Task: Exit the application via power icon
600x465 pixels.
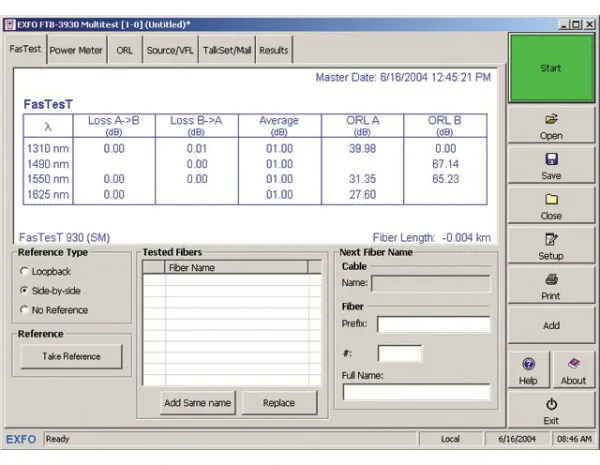Action: pyautogui.click(x=551, y=410)
